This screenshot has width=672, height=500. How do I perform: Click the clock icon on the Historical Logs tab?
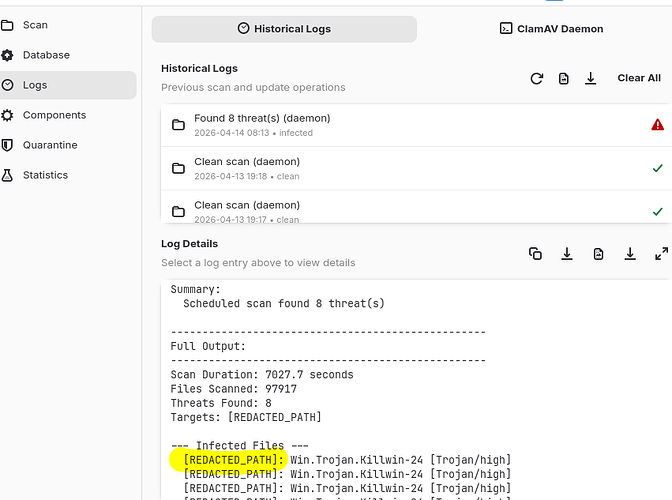243,29
